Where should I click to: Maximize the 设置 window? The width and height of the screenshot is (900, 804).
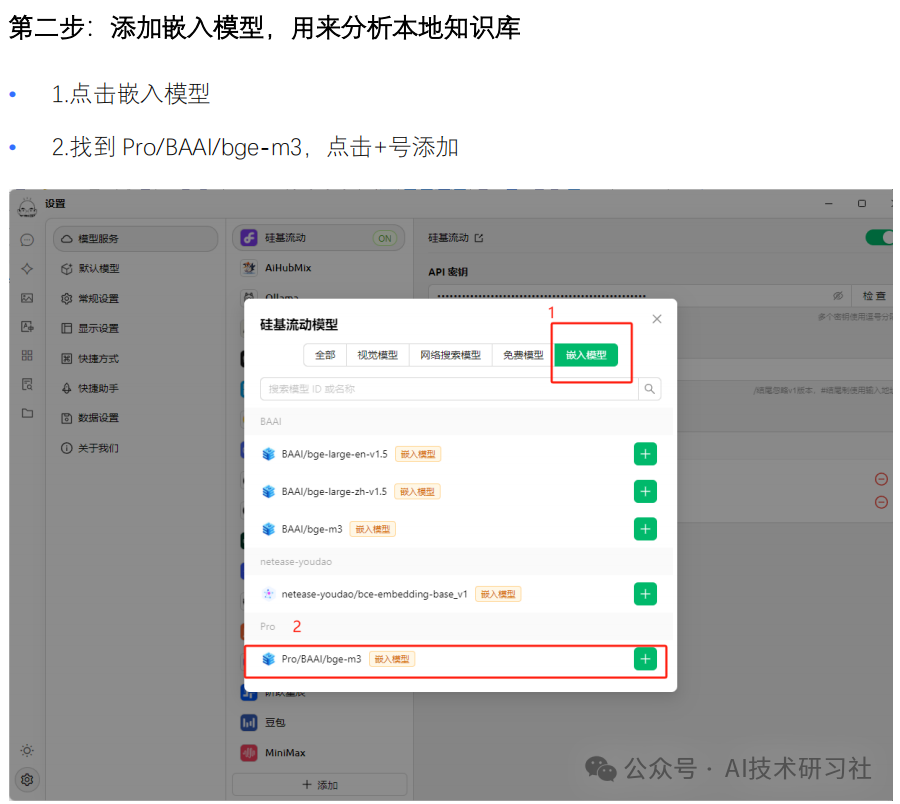click(x=862, y=204)
